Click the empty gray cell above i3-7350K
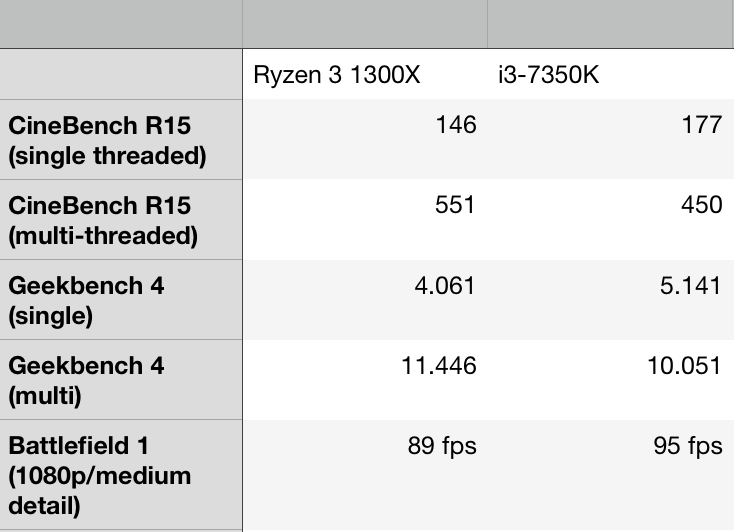Screen dimensions: 734x532 610,24
